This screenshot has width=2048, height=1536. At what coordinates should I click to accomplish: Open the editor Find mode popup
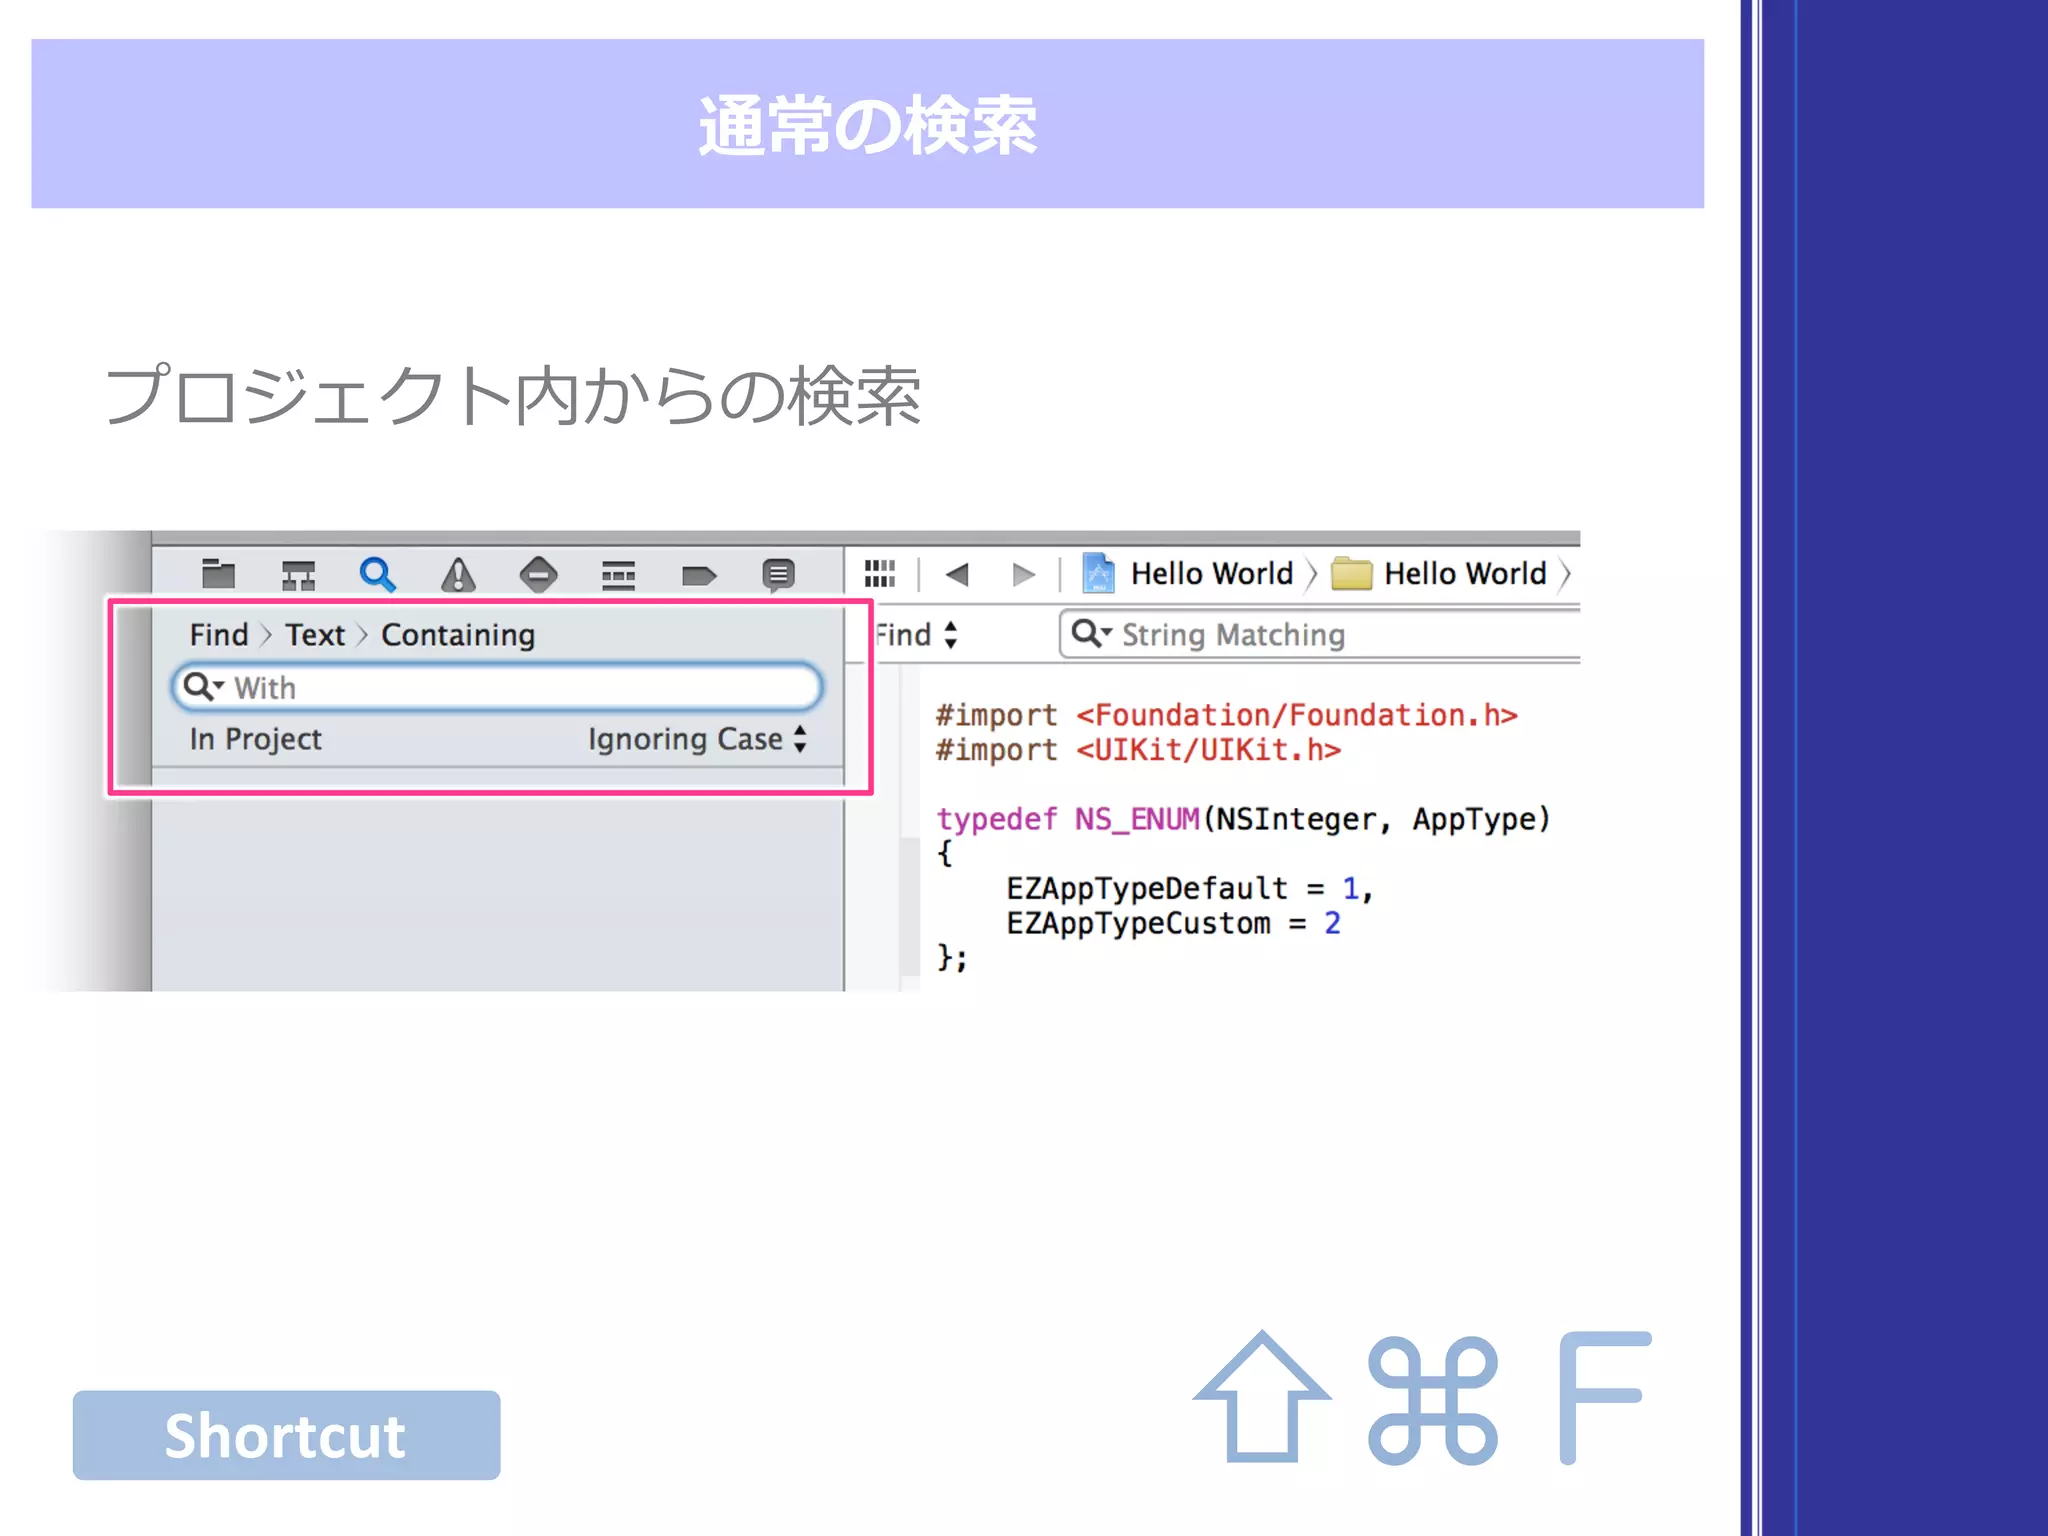(916, 635)
